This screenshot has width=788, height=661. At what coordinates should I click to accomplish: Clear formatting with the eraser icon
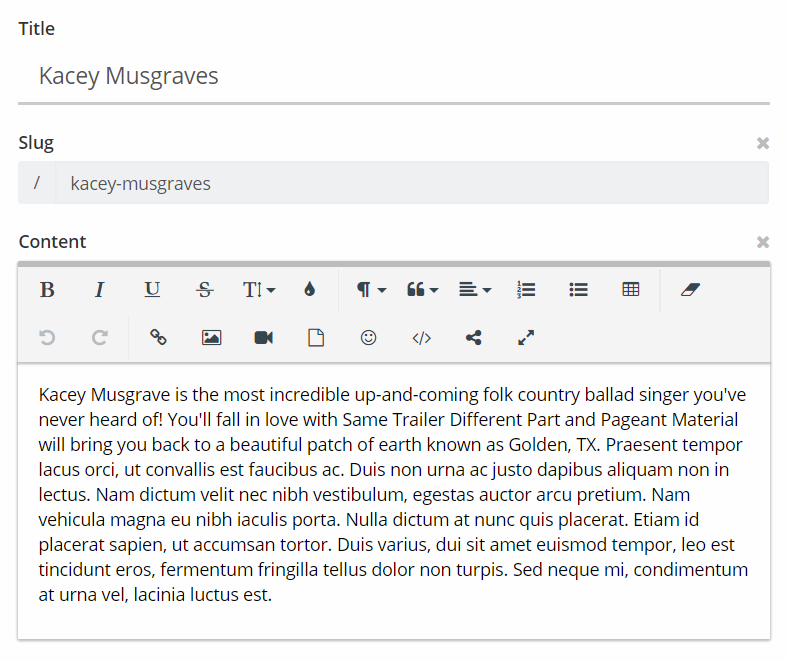pyautogui.click(x=691, y=290)
